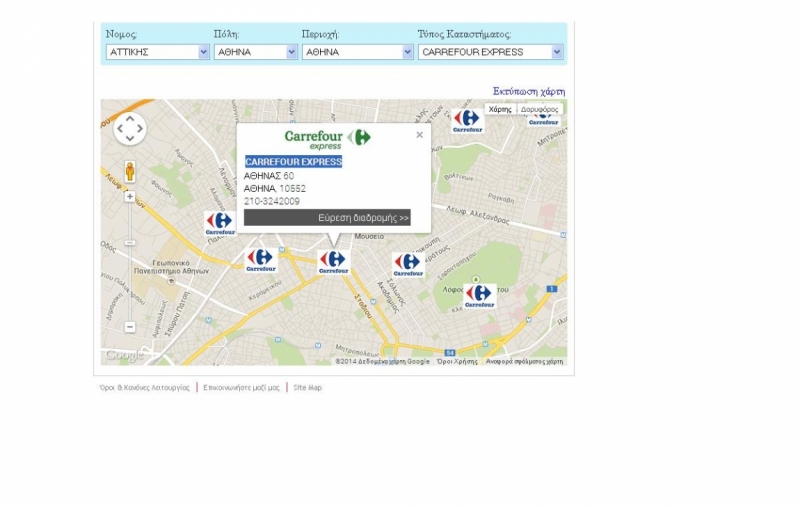Image resolution: width=800 pixels, height=506 pixels.
Task: Click the map pan control circle
Action: [x=130, y=129]
